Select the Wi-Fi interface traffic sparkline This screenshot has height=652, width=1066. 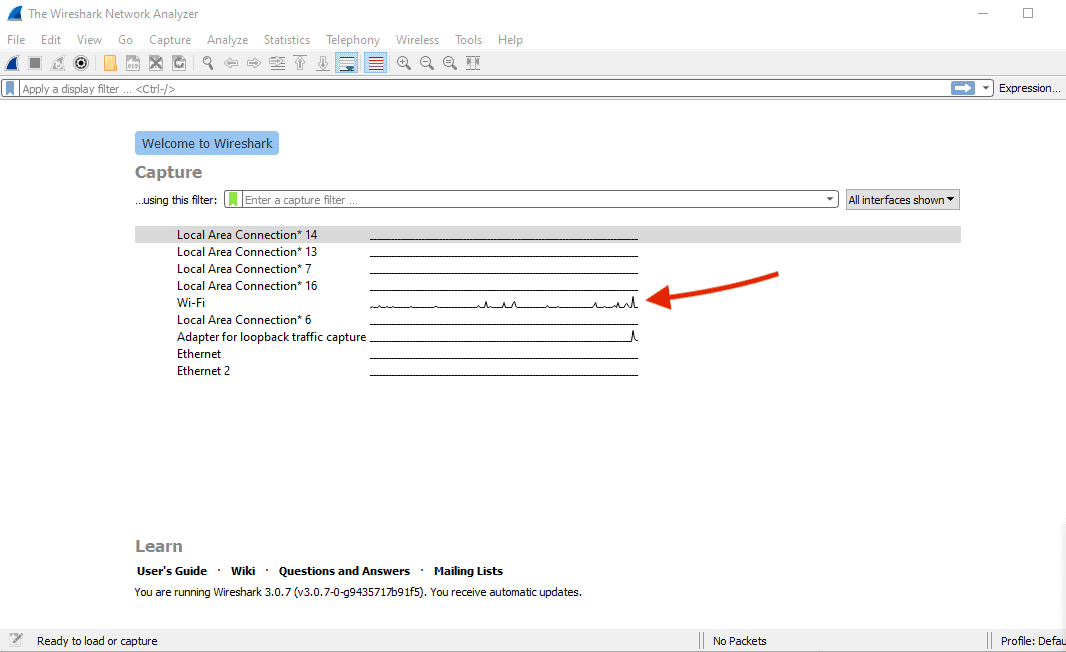coord(504,302)
